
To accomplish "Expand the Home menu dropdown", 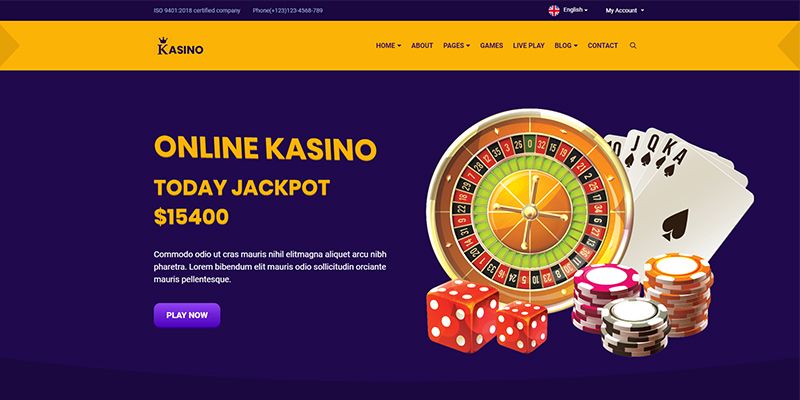I will (388, 45).
